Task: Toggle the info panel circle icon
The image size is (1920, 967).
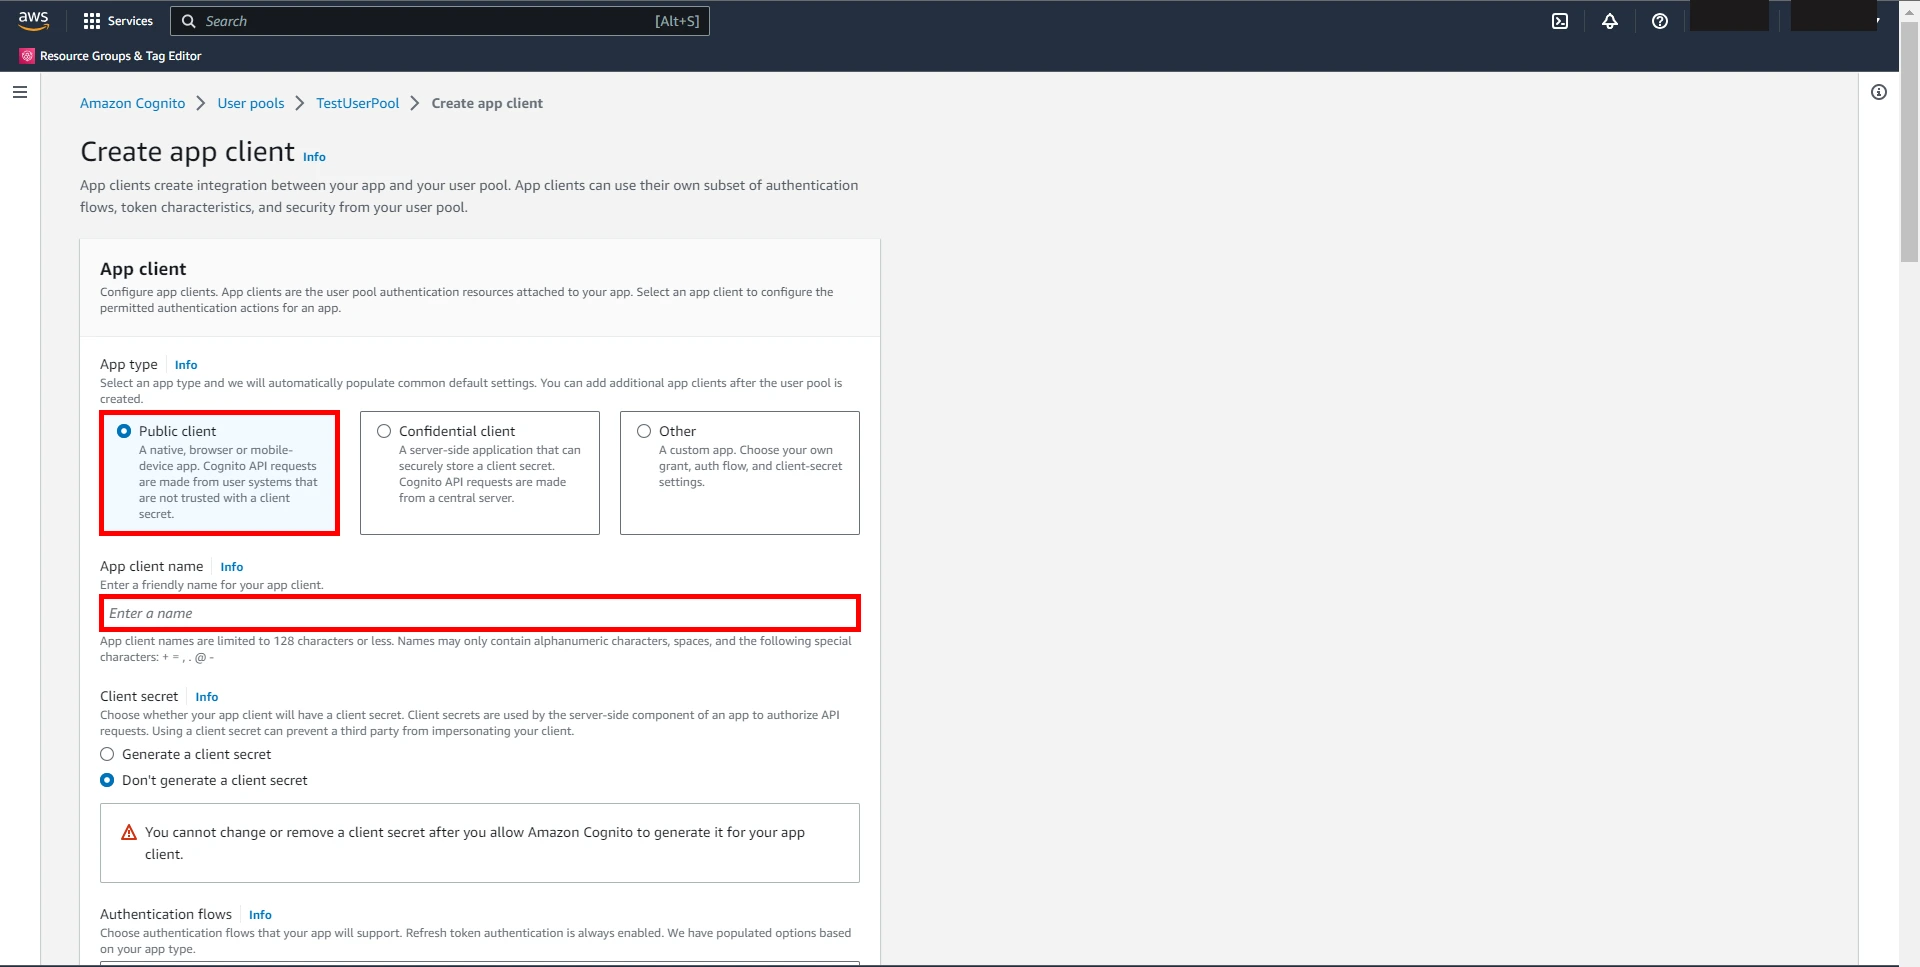Action: click(x=1879, y=92)
